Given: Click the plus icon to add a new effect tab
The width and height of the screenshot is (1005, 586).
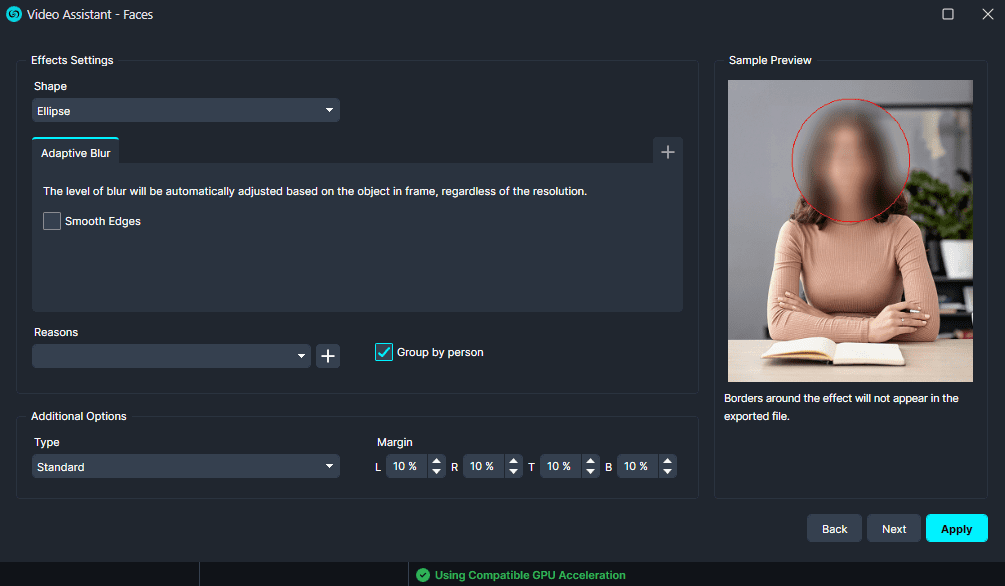Looking at the screenshot, I should pyautogui.click(x=667, y=150).
